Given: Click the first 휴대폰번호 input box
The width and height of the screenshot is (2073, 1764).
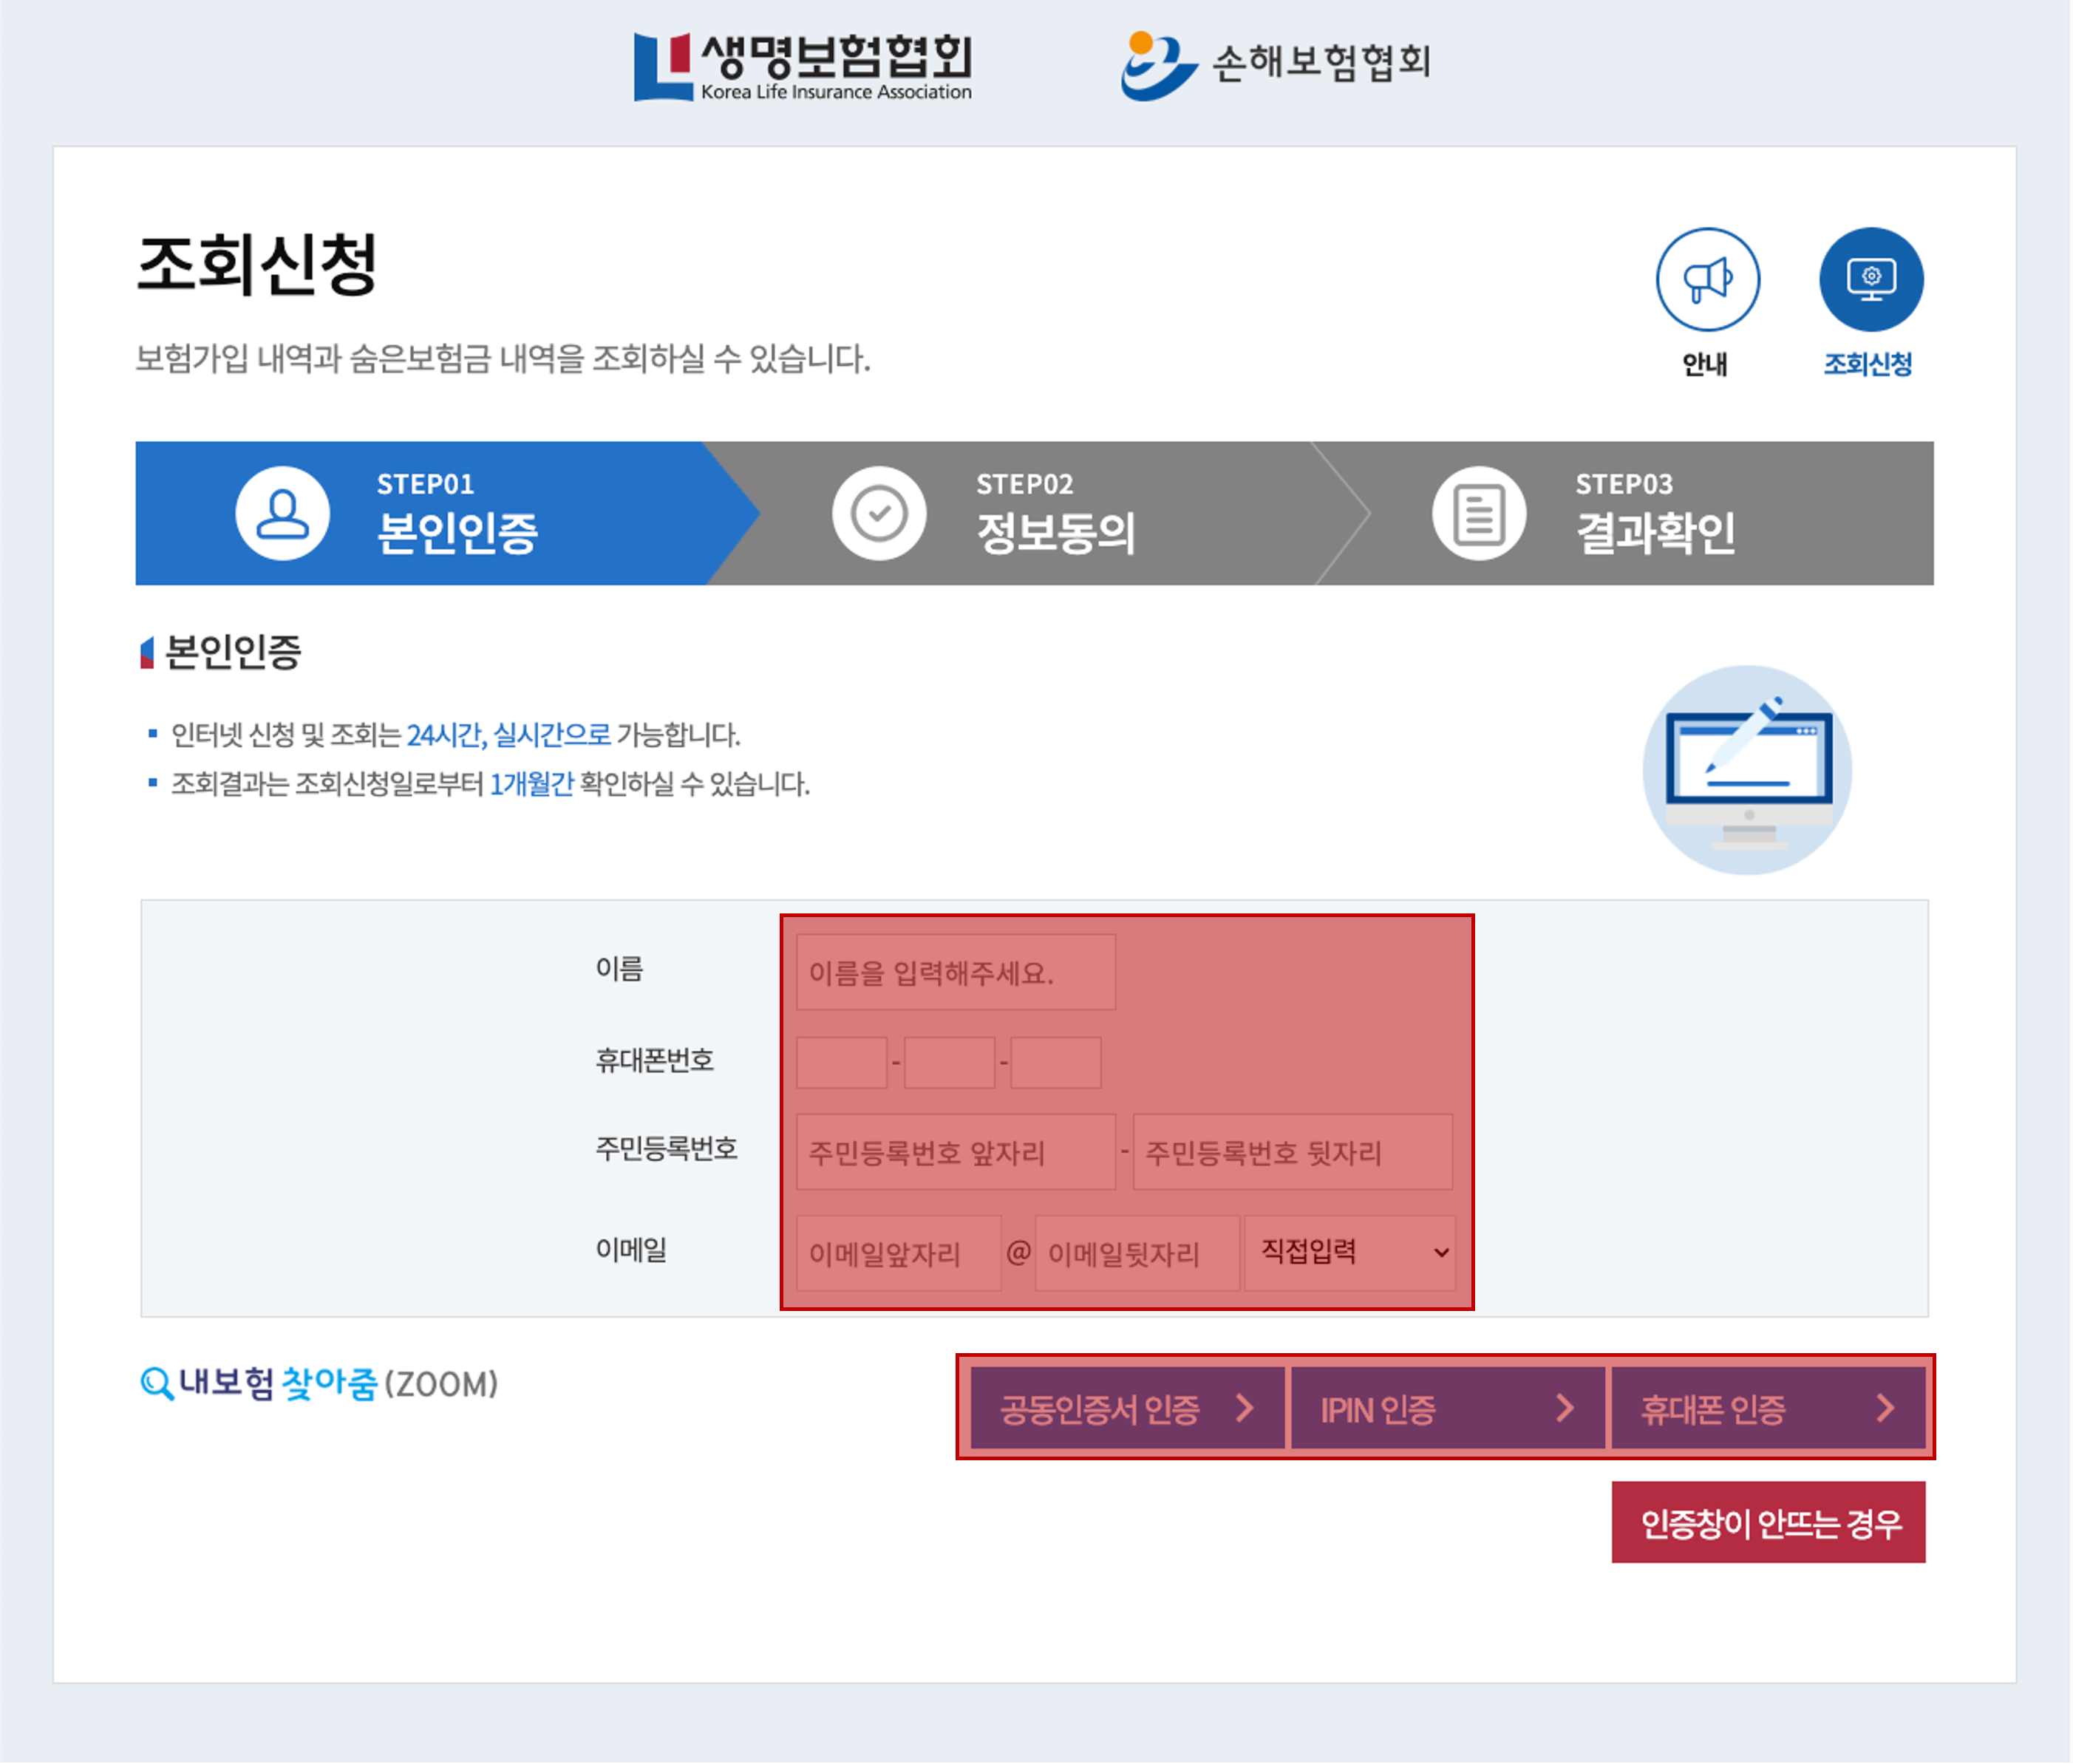Looking at the screenshot, I should [x=840, y=1061].
